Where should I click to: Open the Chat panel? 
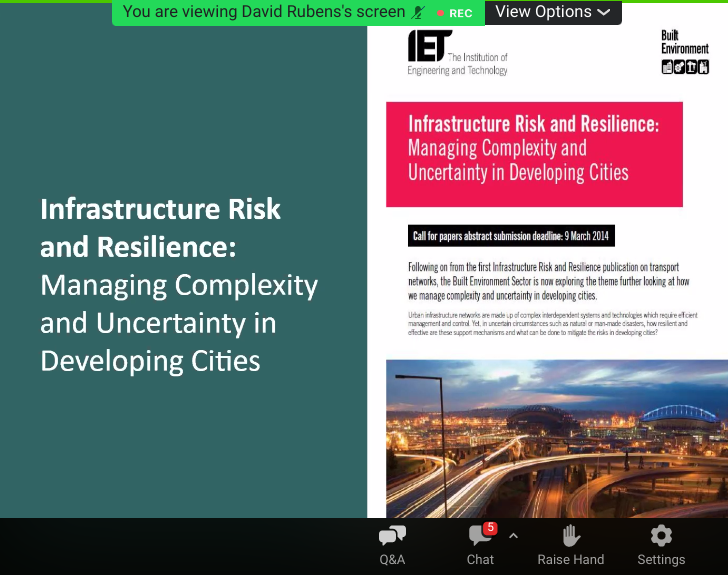point(480,545)
